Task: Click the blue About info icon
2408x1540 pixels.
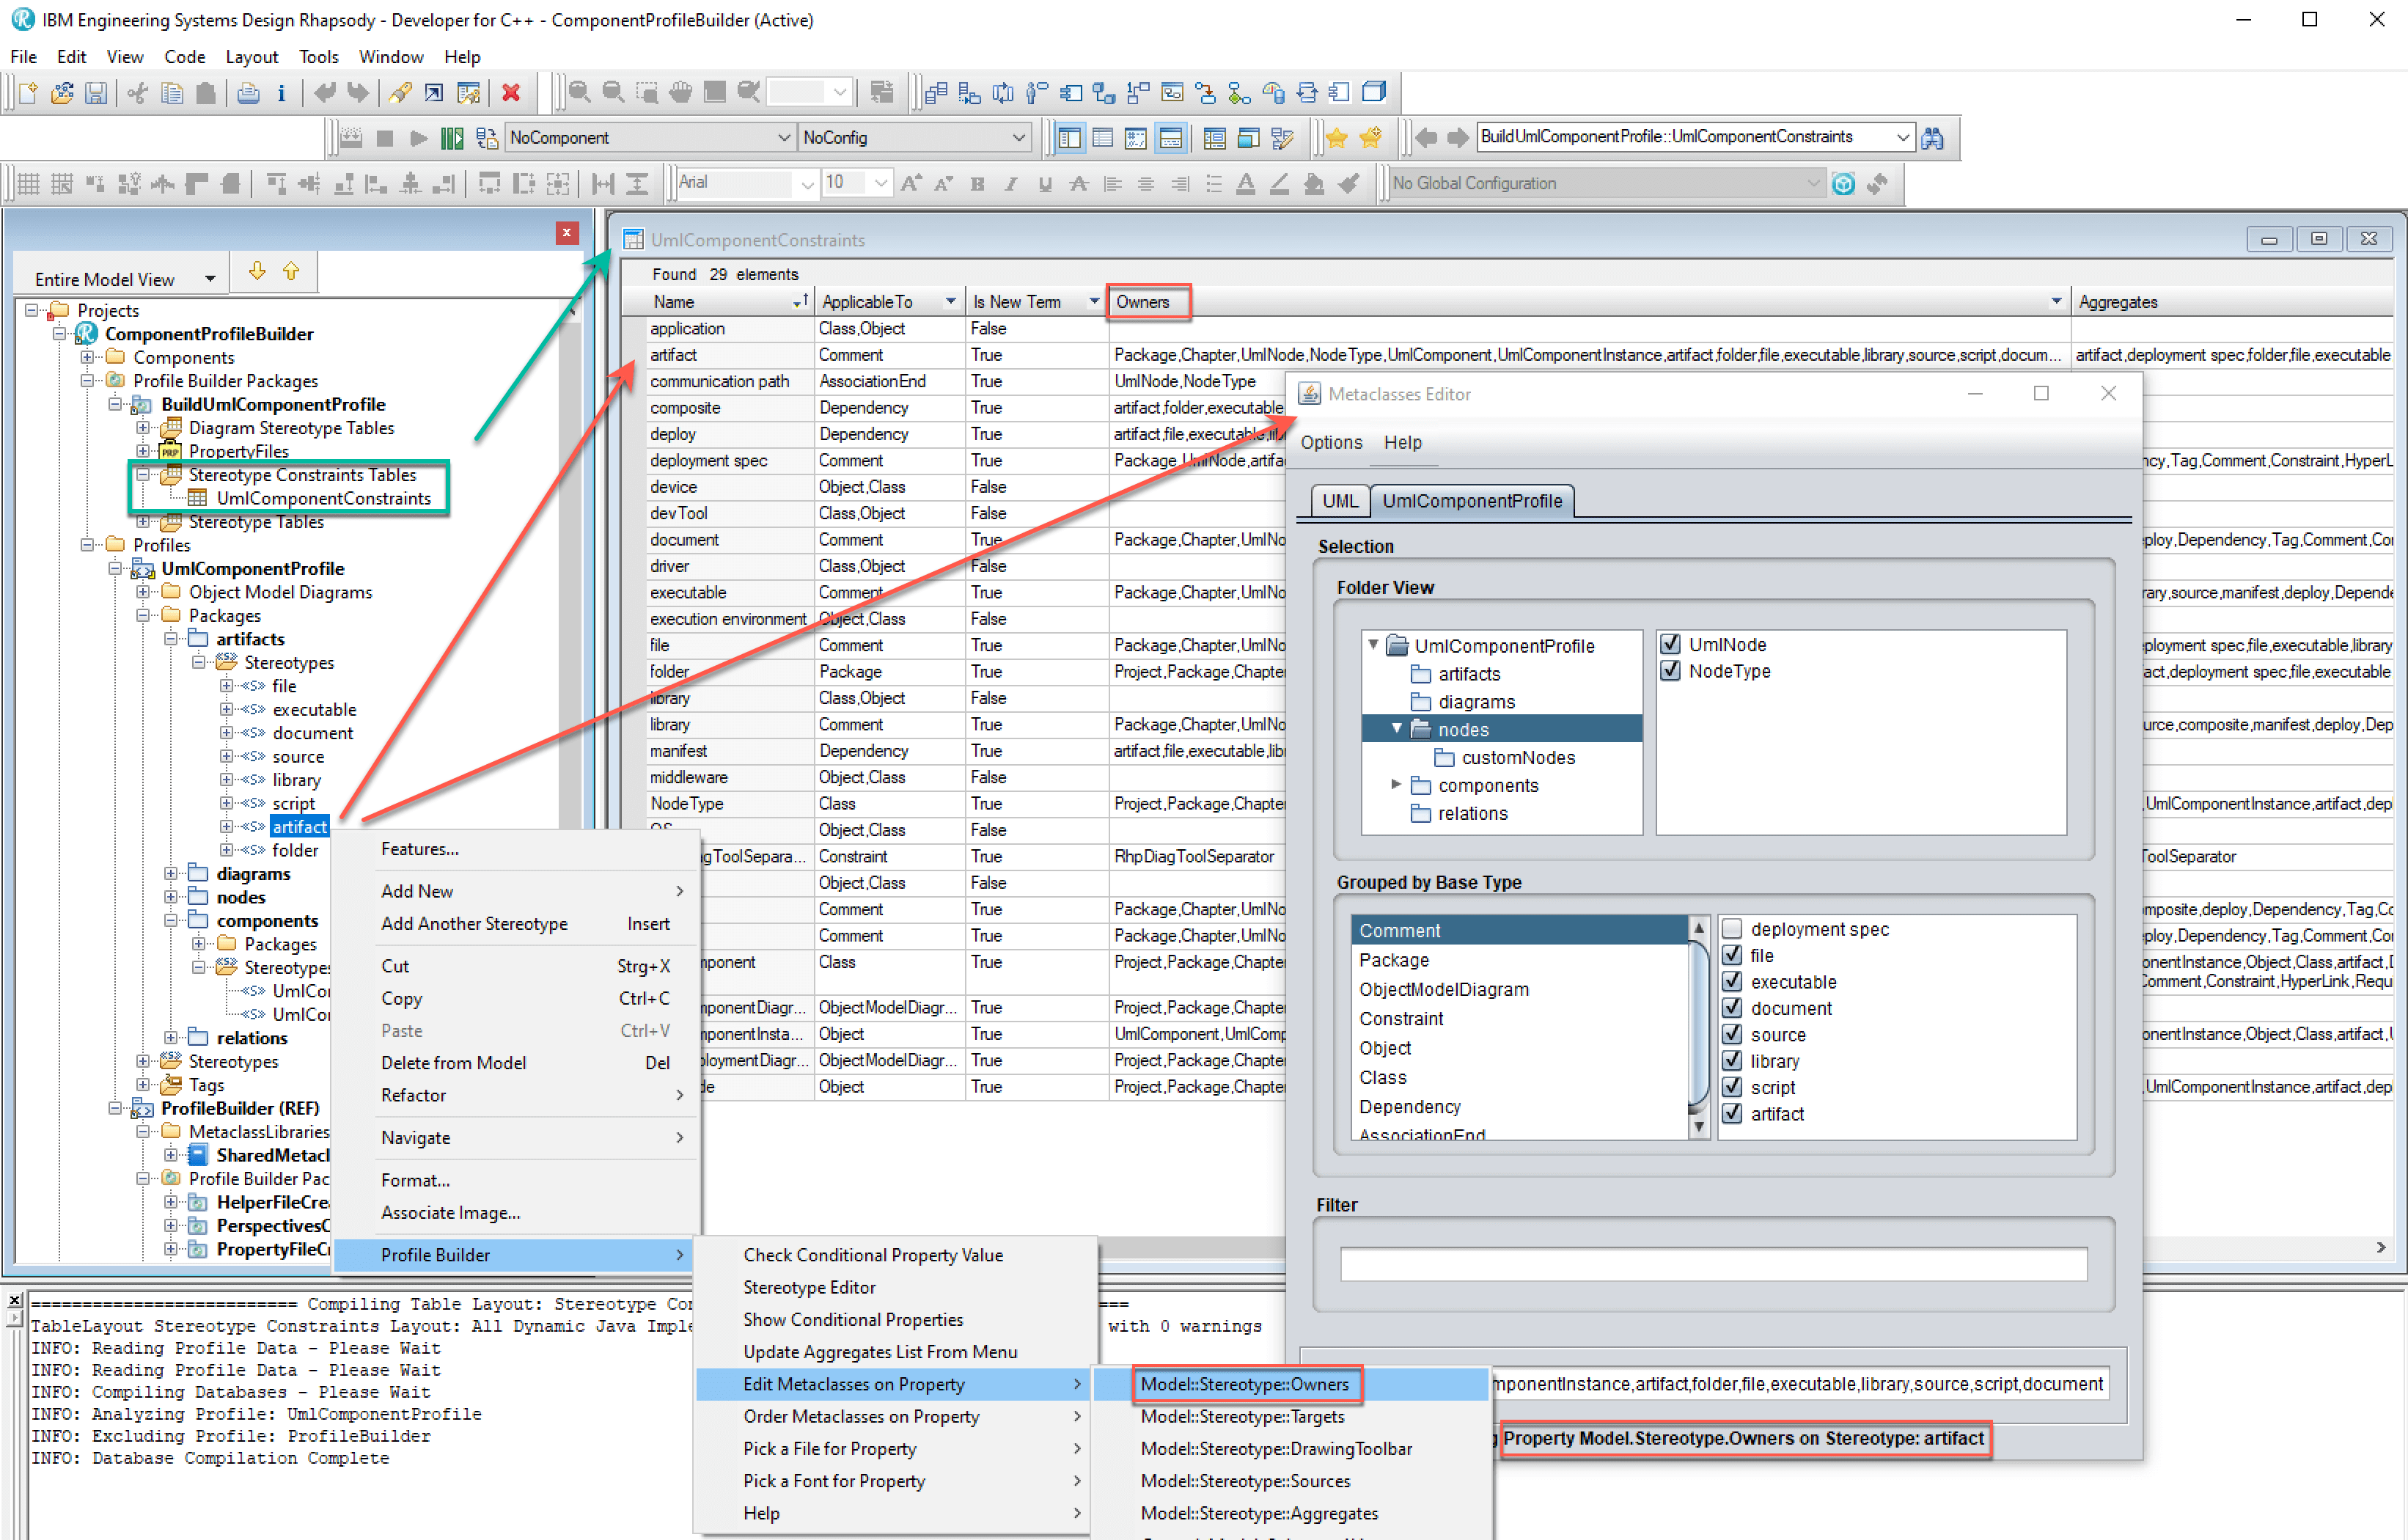Action: click(x=281, y=93)
